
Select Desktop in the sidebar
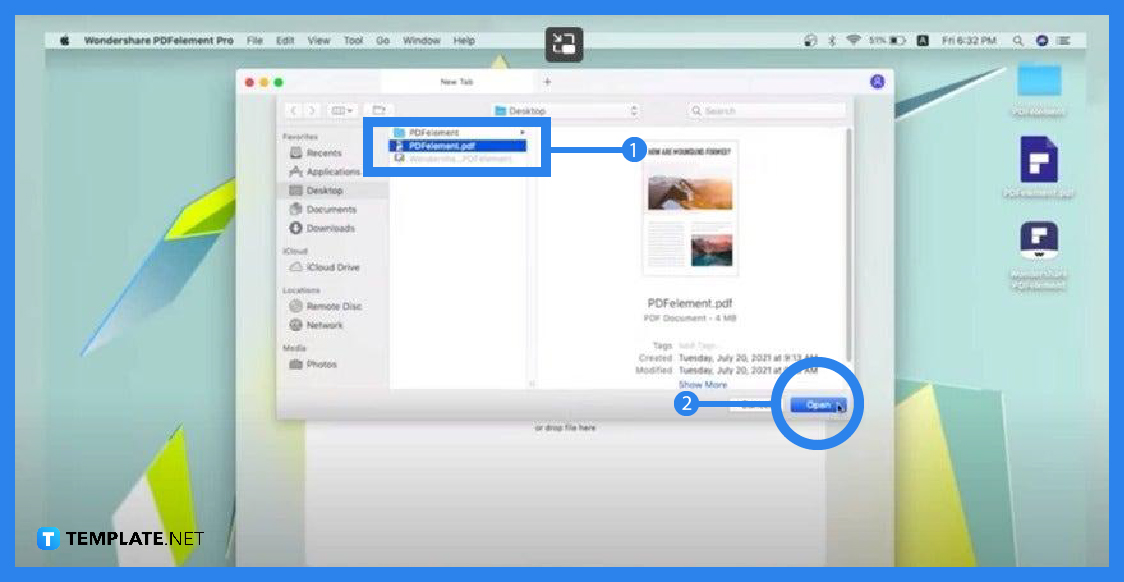click(333, 191)
